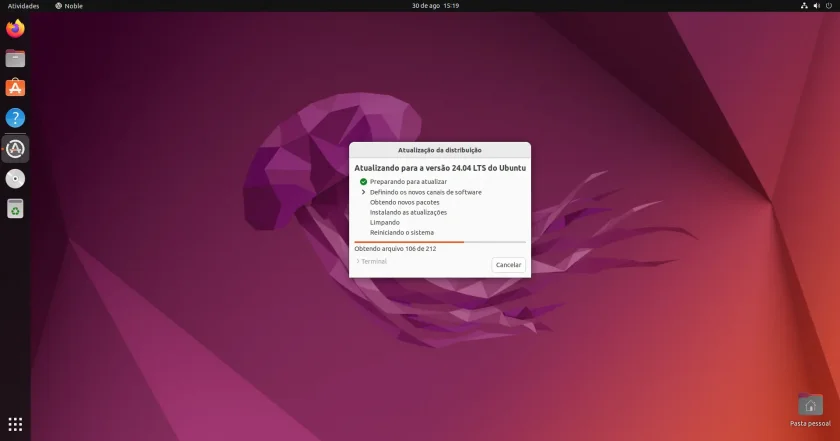The image size is (840, 441).
Task: Click the green check next to Preparando para atualizar
Action: 363,182
